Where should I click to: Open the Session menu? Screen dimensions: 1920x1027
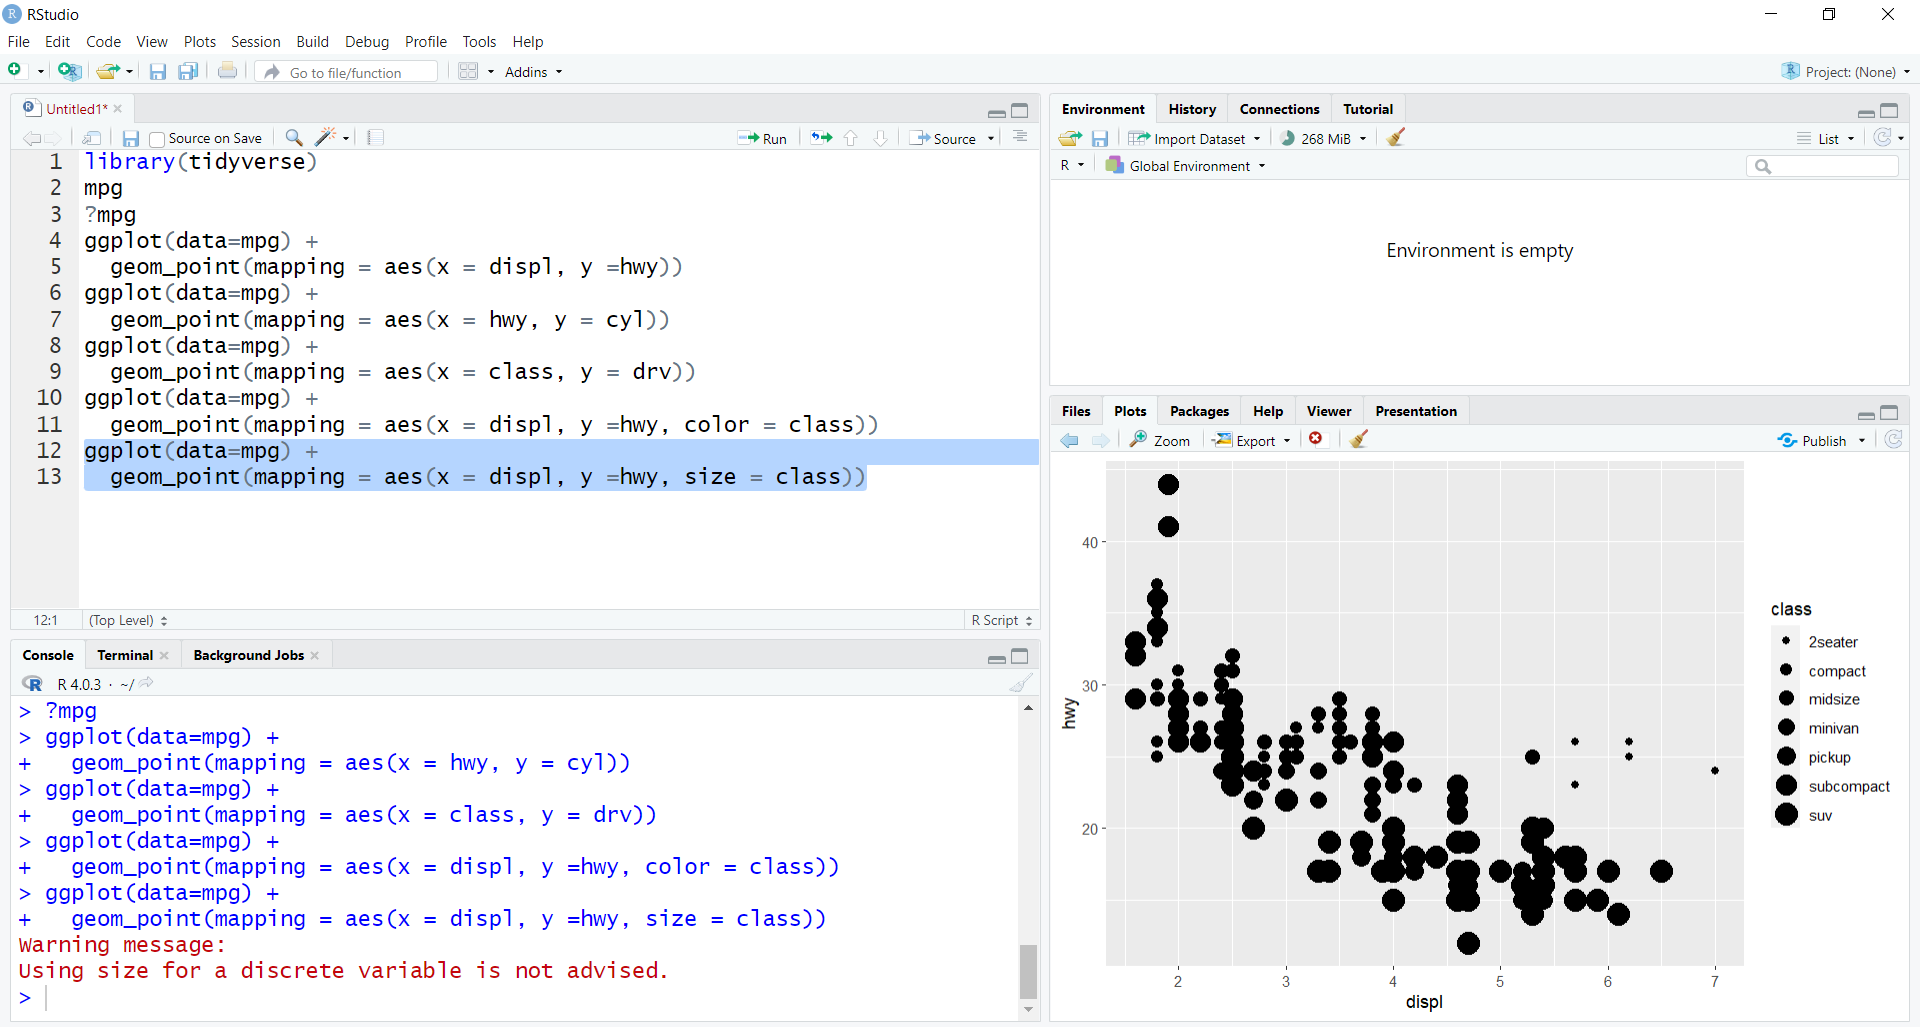point(255,41)
